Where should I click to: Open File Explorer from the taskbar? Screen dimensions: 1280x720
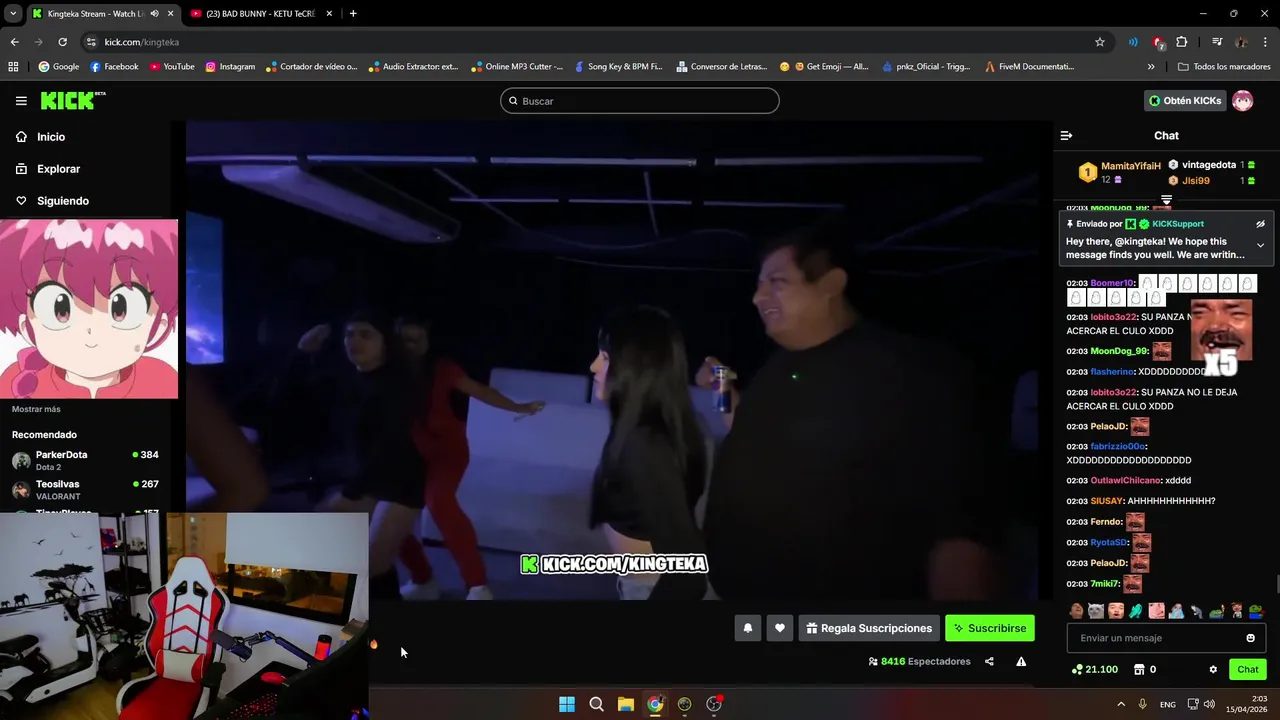(x=625, y=704)
